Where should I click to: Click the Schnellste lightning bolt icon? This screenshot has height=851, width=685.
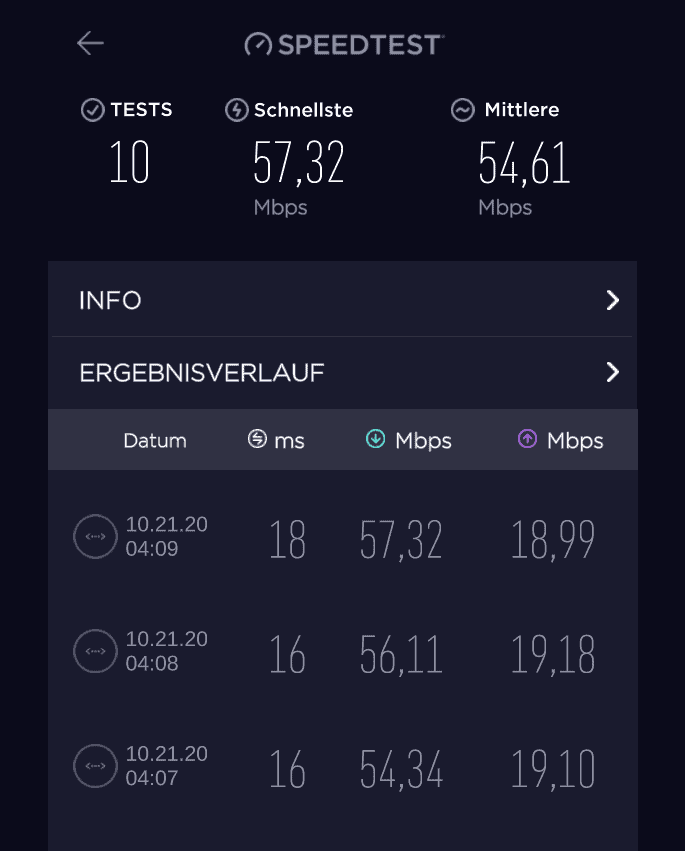tap(237, 110)
